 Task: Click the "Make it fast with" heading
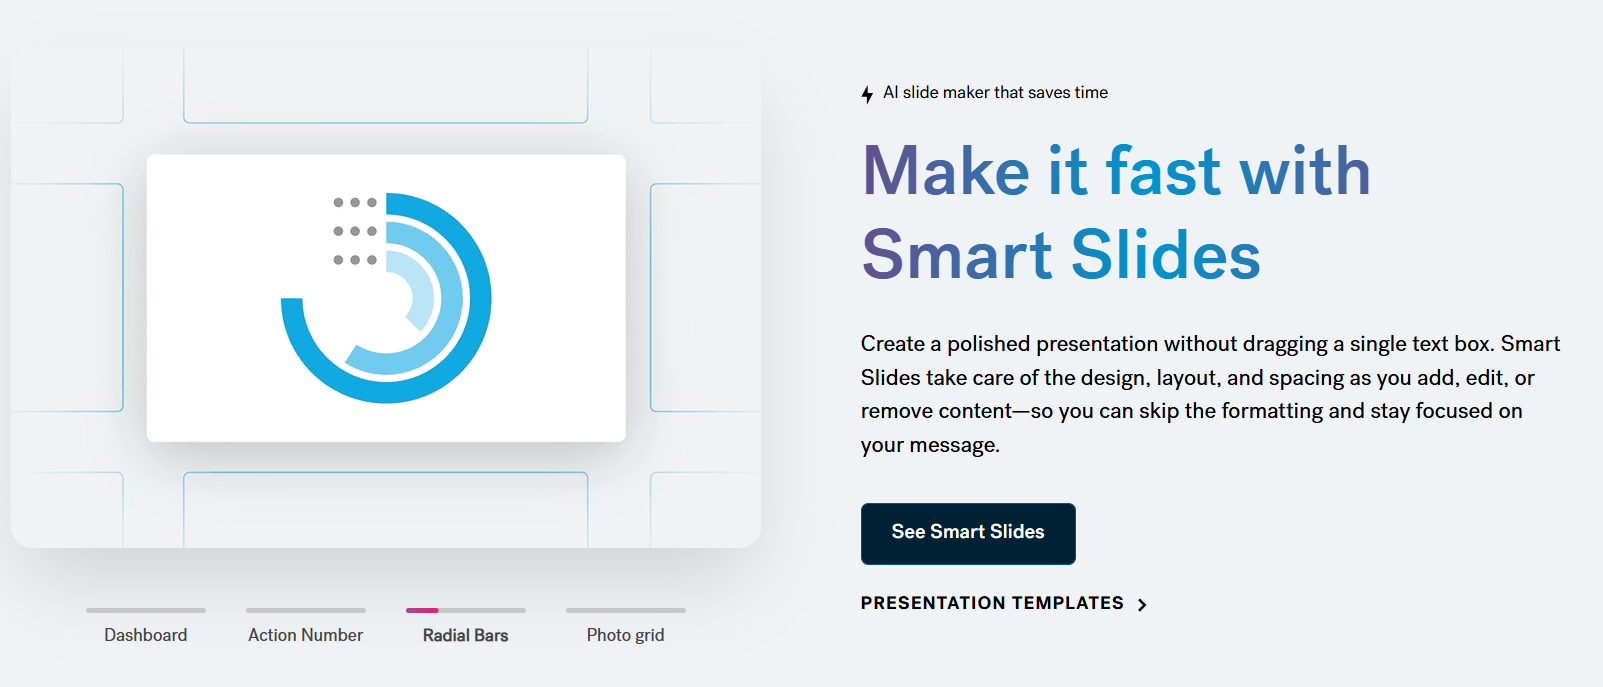(1116, 171)
